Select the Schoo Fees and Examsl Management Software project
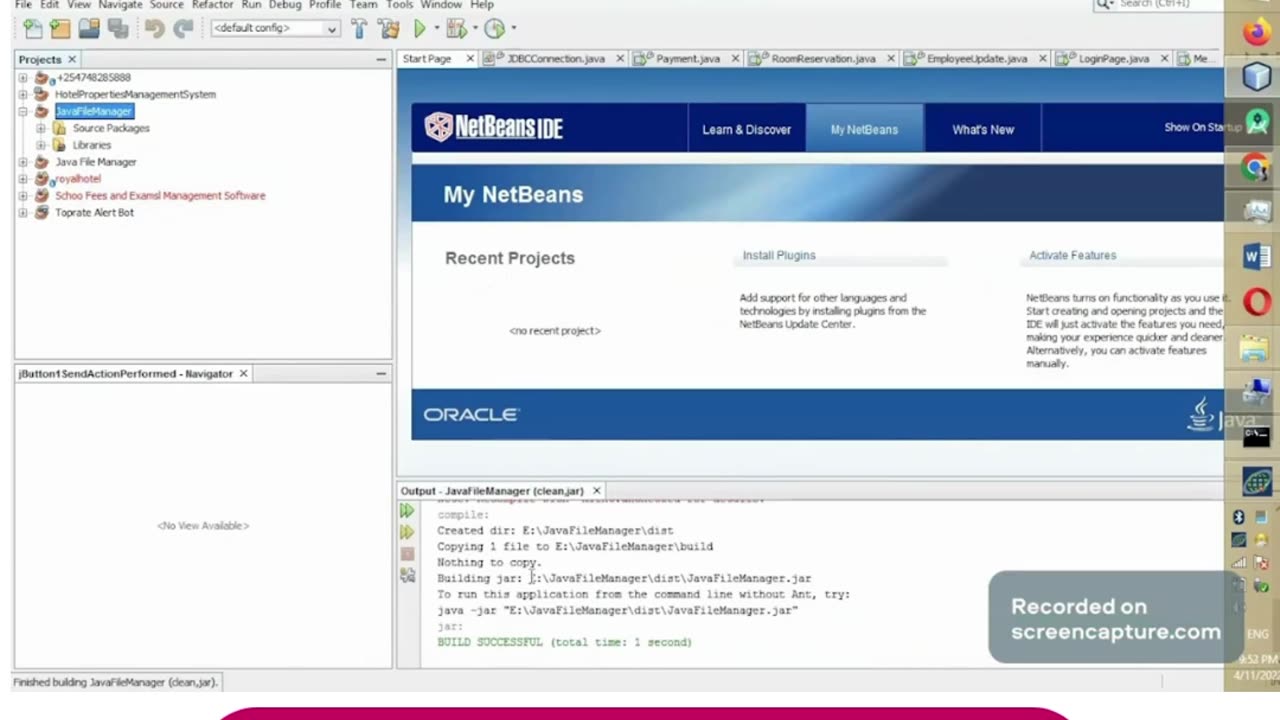The image size is (1280, 720). [160, 196]
